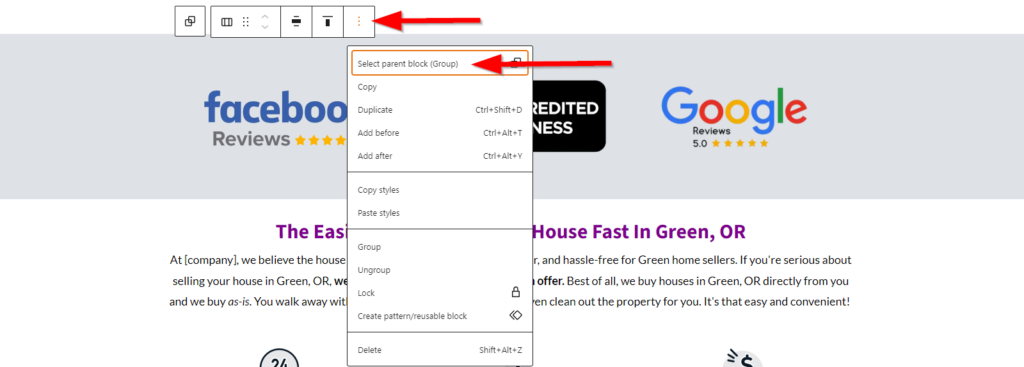Image resolution: width=1024 pixels, height=367 pixels.
Task: Open vertical alignment top control
Action: tap(328, 22)
